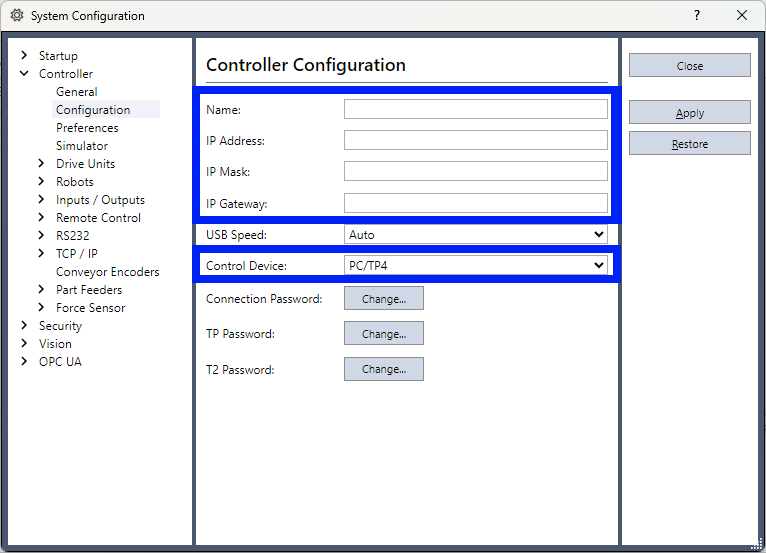
Task: Open the Simulator tree item
Action: coord(82,146)
